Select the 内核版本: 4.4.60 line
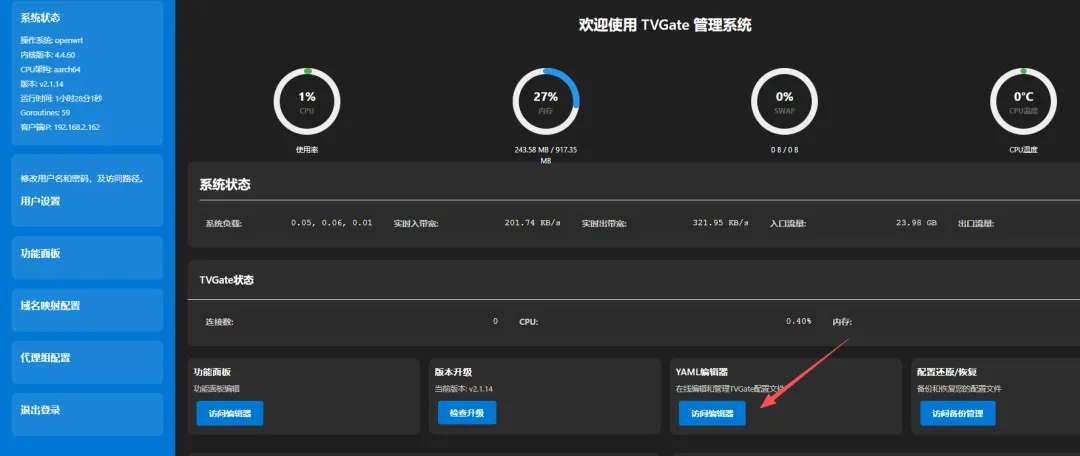Viewport: 1080px width, 456px height. pos(48,54)
